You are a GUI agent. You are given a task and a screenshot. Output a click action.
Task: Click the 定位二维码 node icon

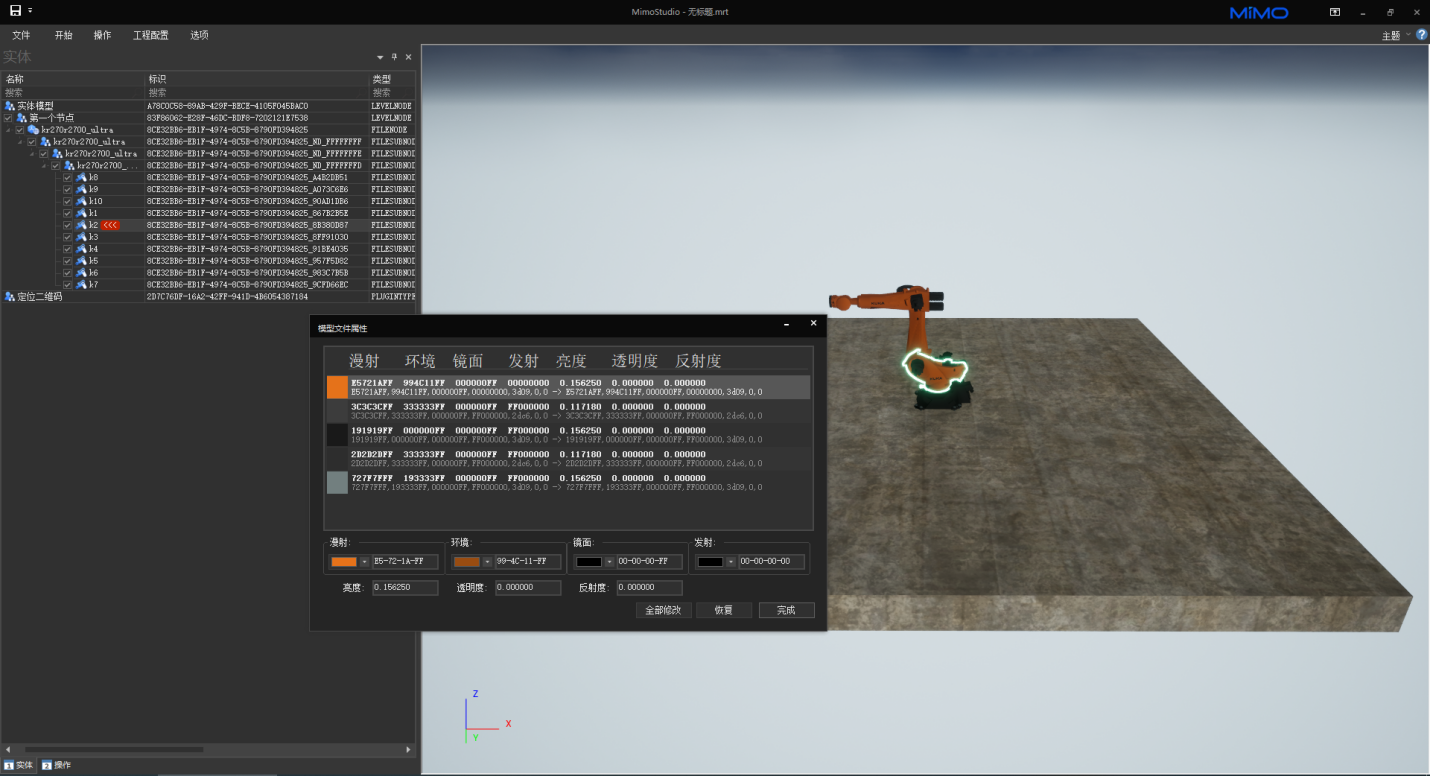point(10,297)
